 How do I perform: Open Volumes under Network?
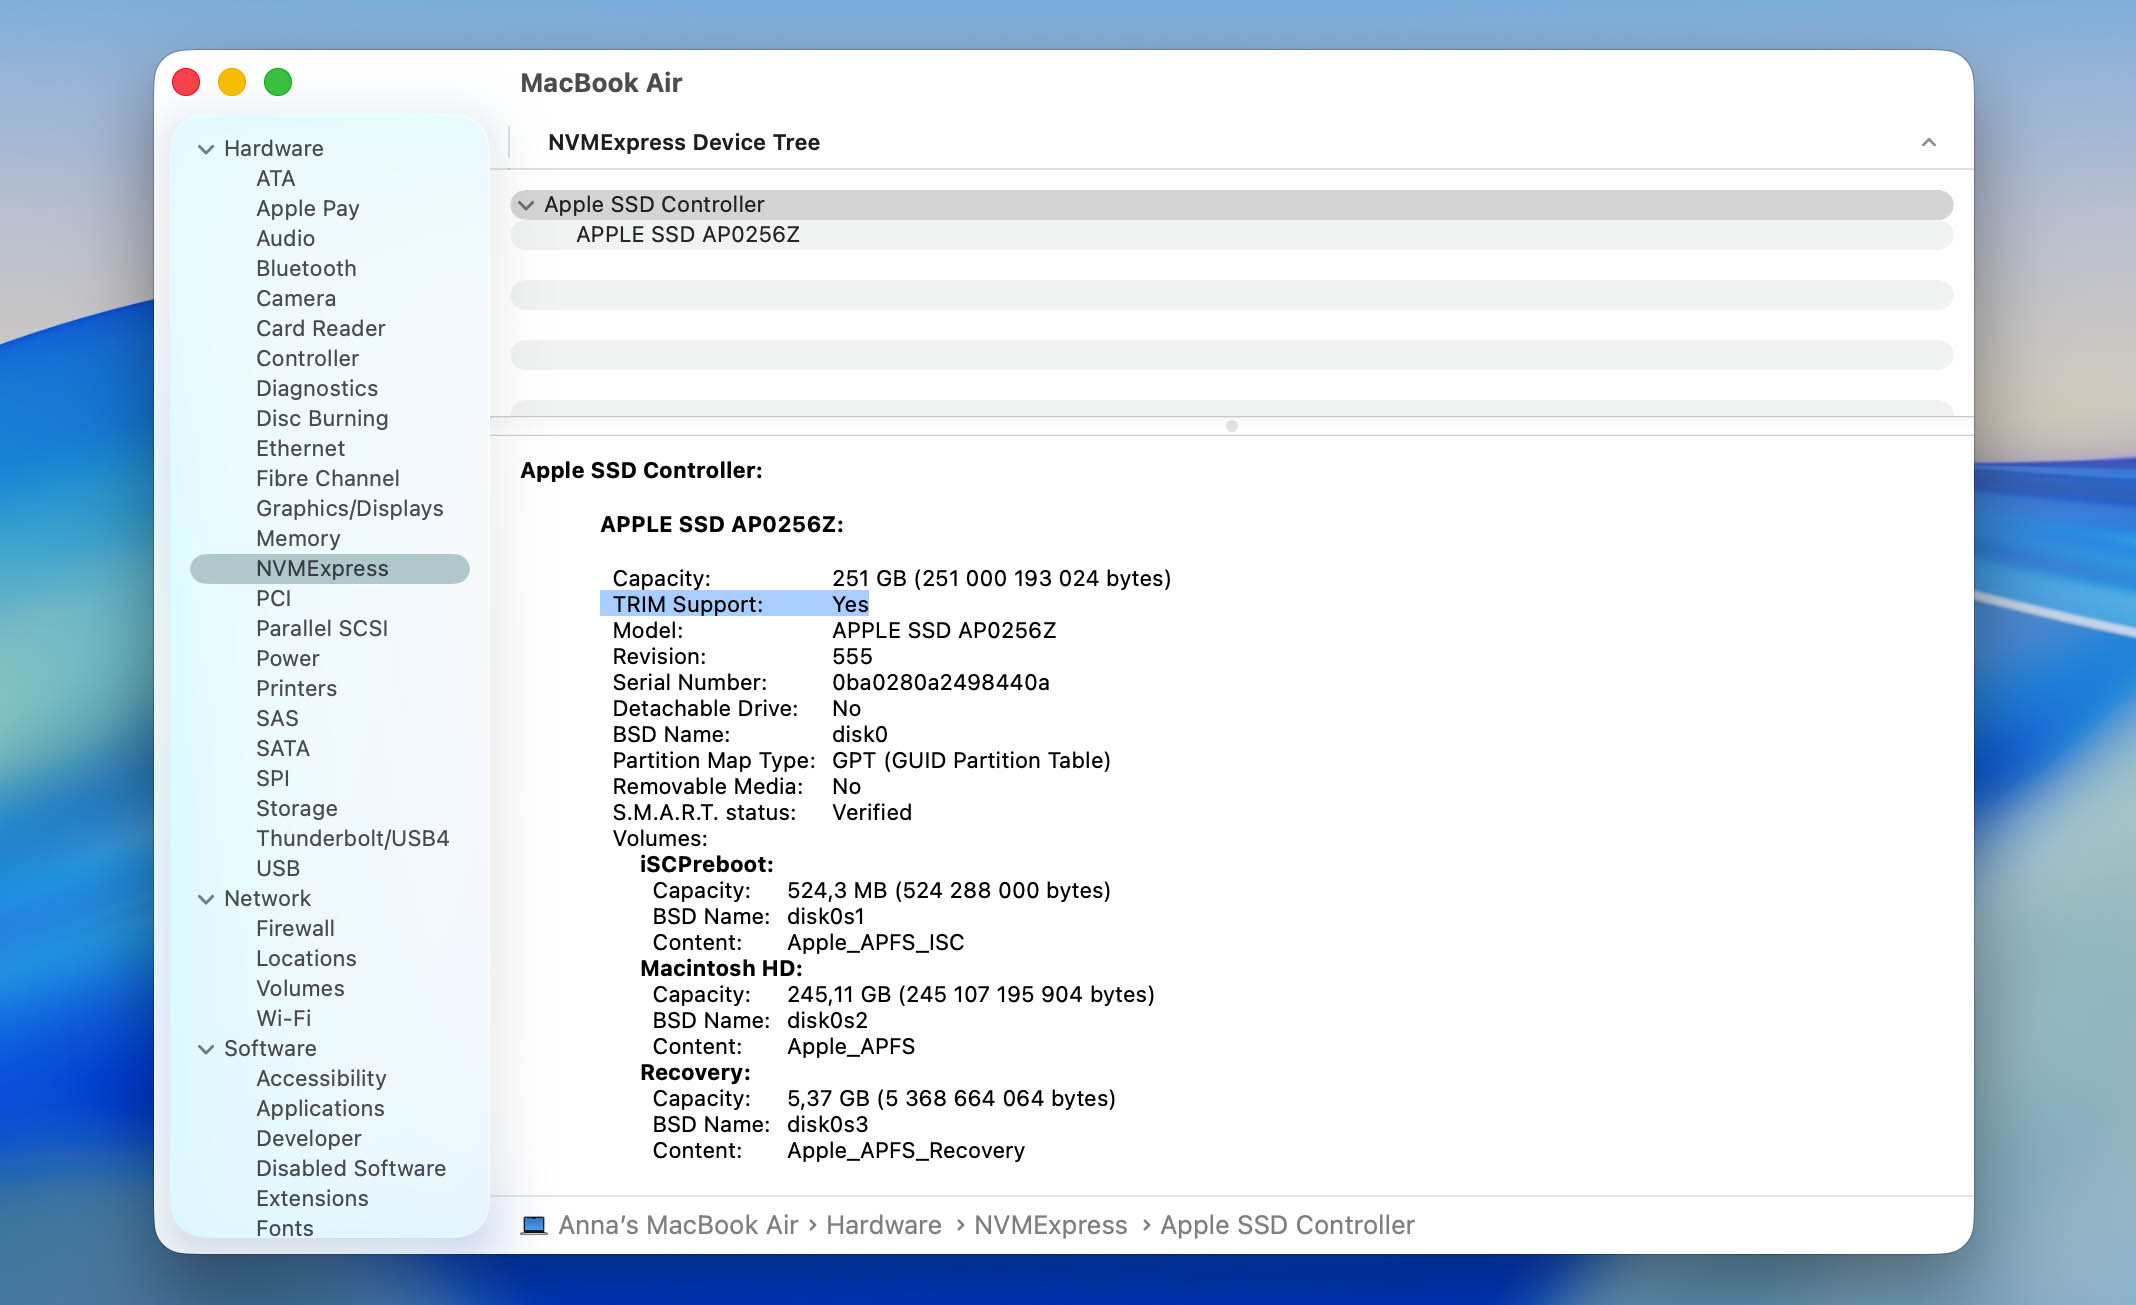pyautogui.click(x=300, y=989)
